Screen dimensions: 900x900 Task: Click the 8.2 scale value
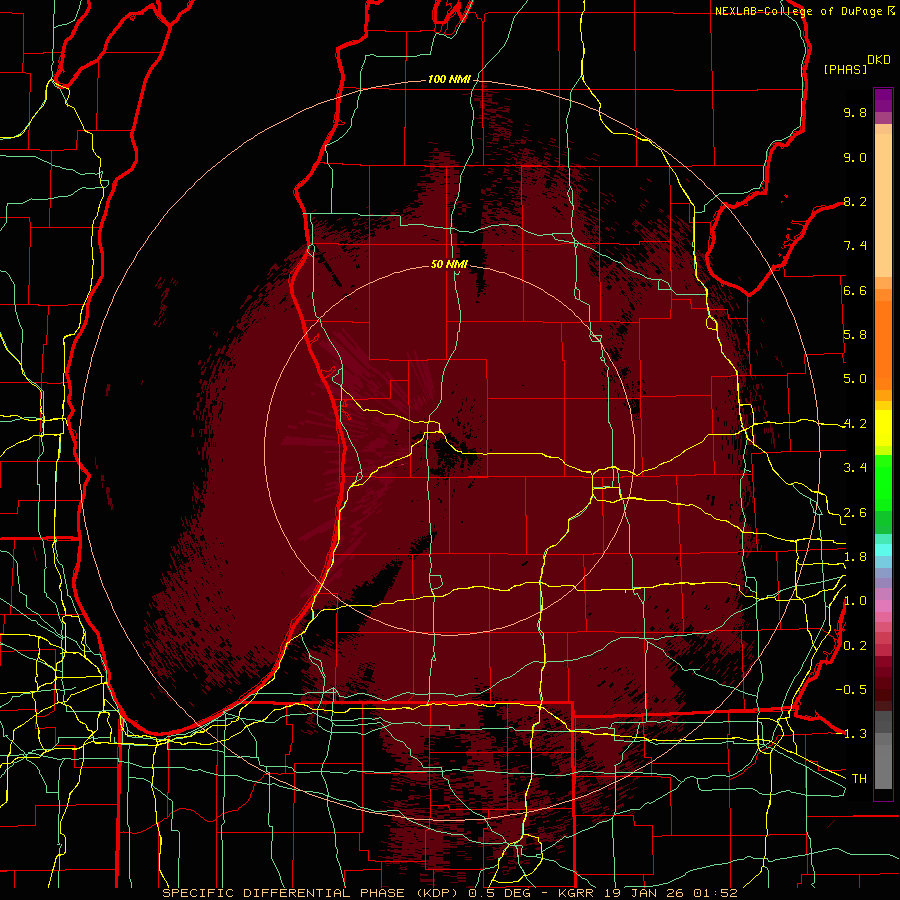[x=855, y=201]
